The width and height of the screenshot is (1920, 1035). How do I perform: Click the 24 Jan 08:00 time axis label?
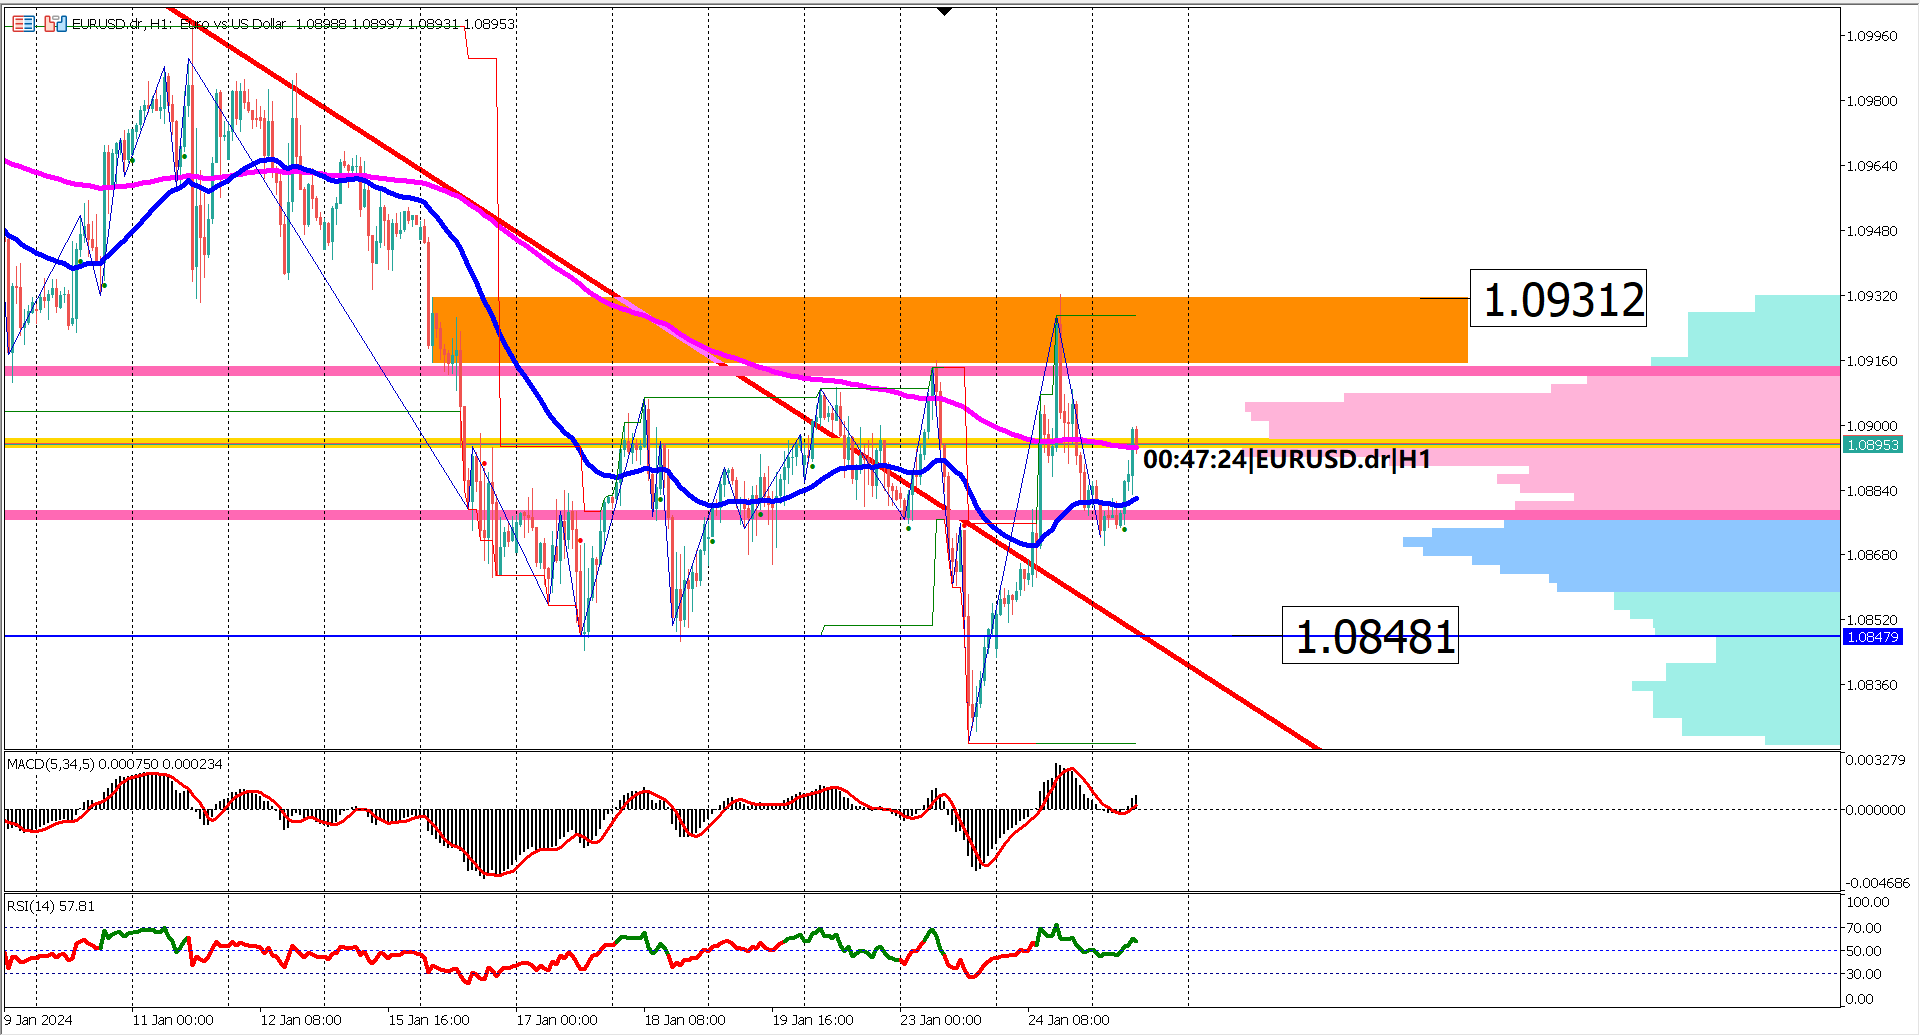click(1066, 1020)
